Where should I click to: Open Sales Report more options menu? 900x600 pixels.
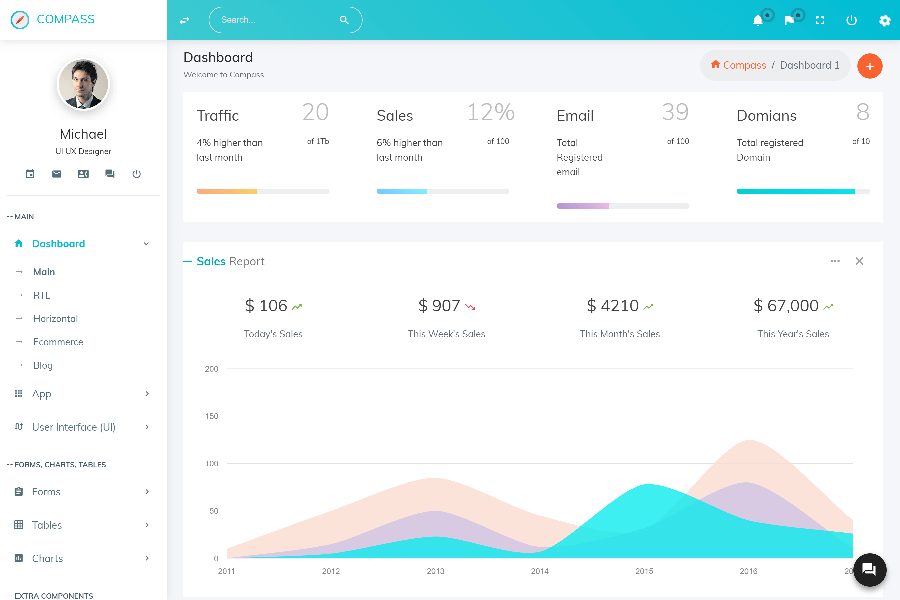coord(835,261)
